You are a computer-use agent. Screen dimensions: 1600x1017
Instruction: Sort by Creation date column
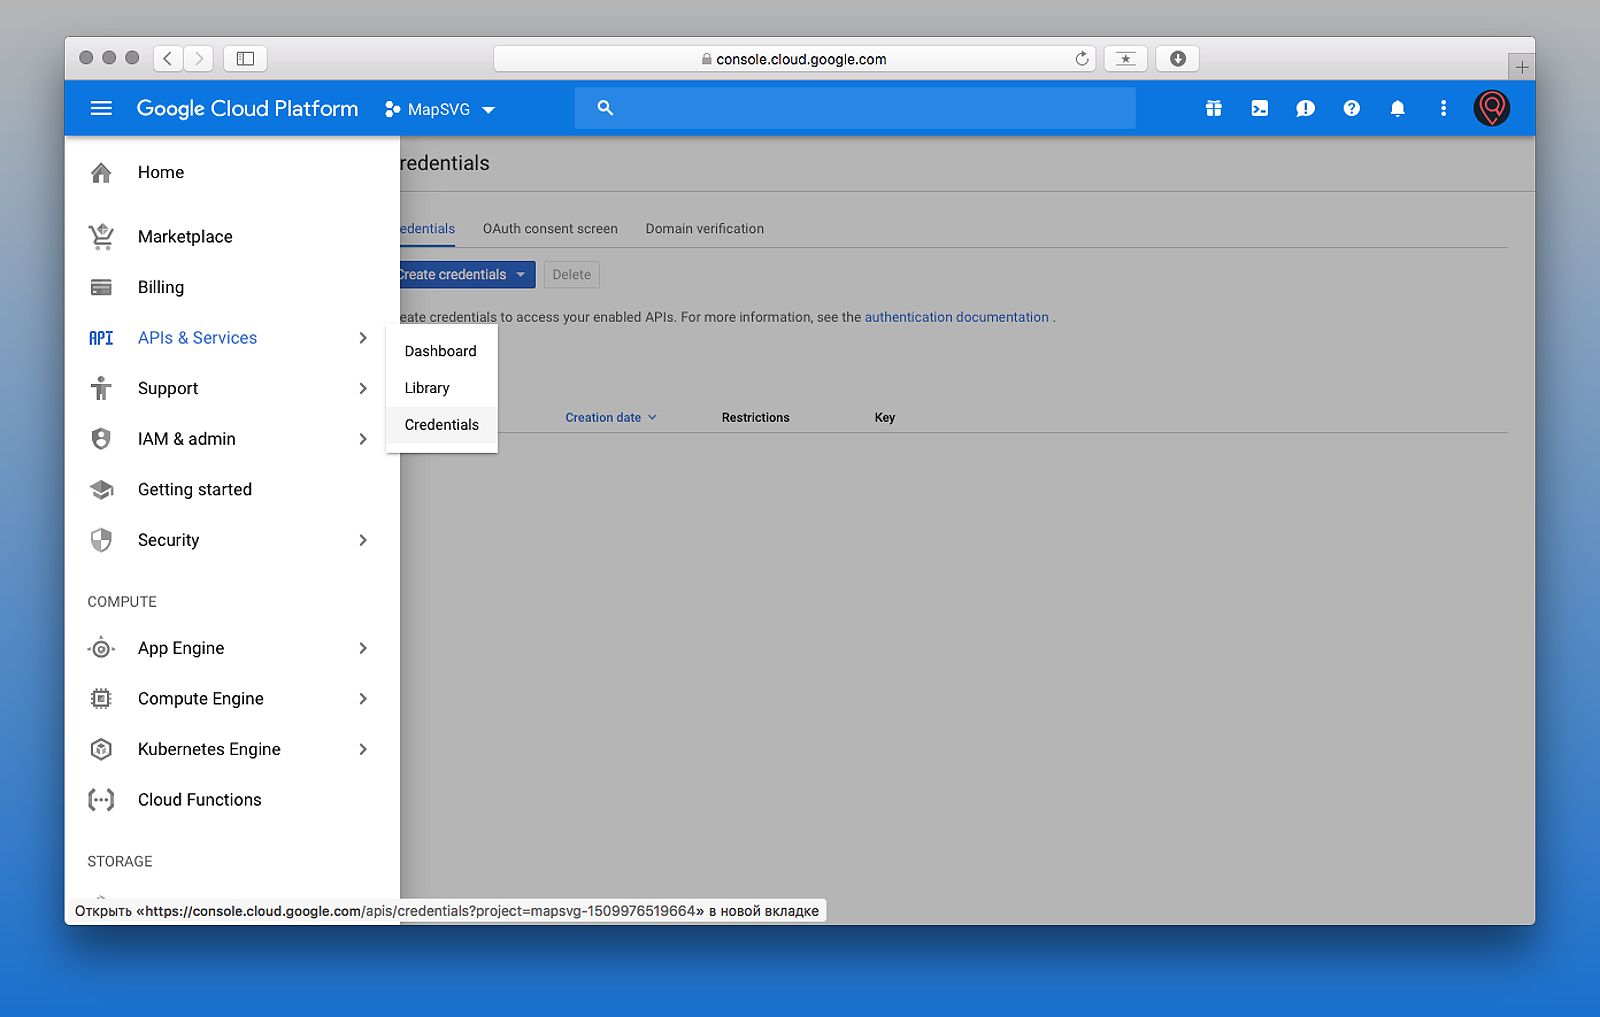(611, 418)
